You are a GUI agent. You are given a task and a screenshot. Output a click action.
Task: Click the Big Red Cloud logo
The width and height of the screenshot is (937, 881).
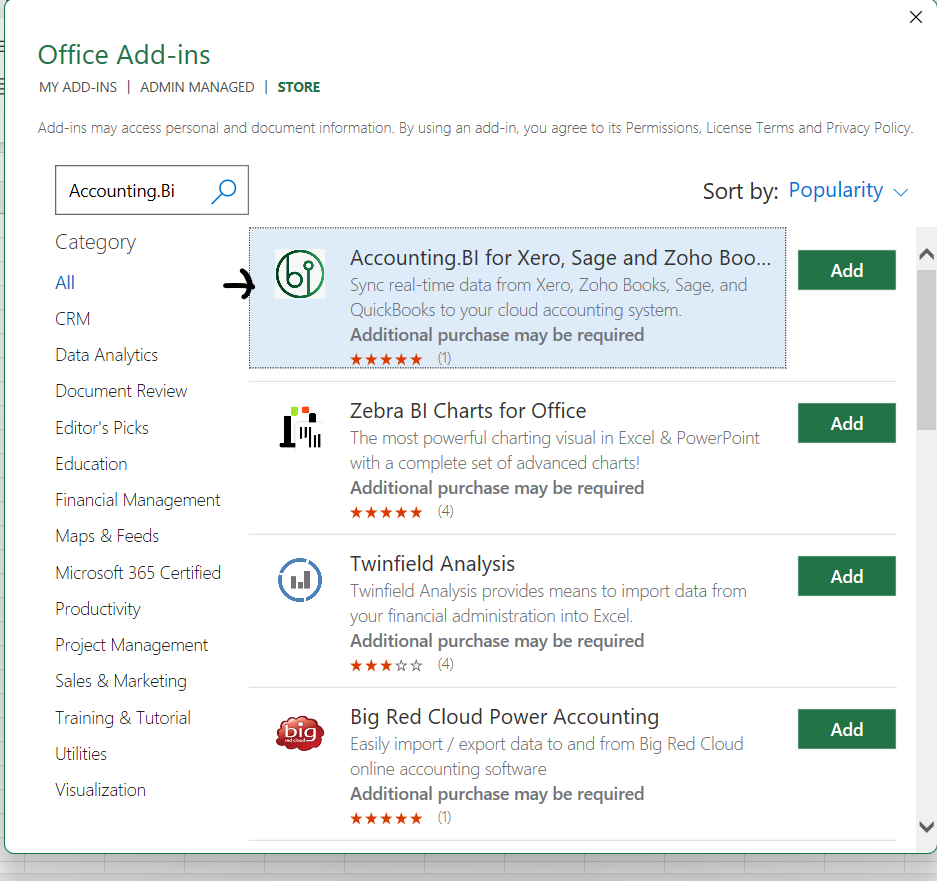pyautogui.click(x=300, y=733)
